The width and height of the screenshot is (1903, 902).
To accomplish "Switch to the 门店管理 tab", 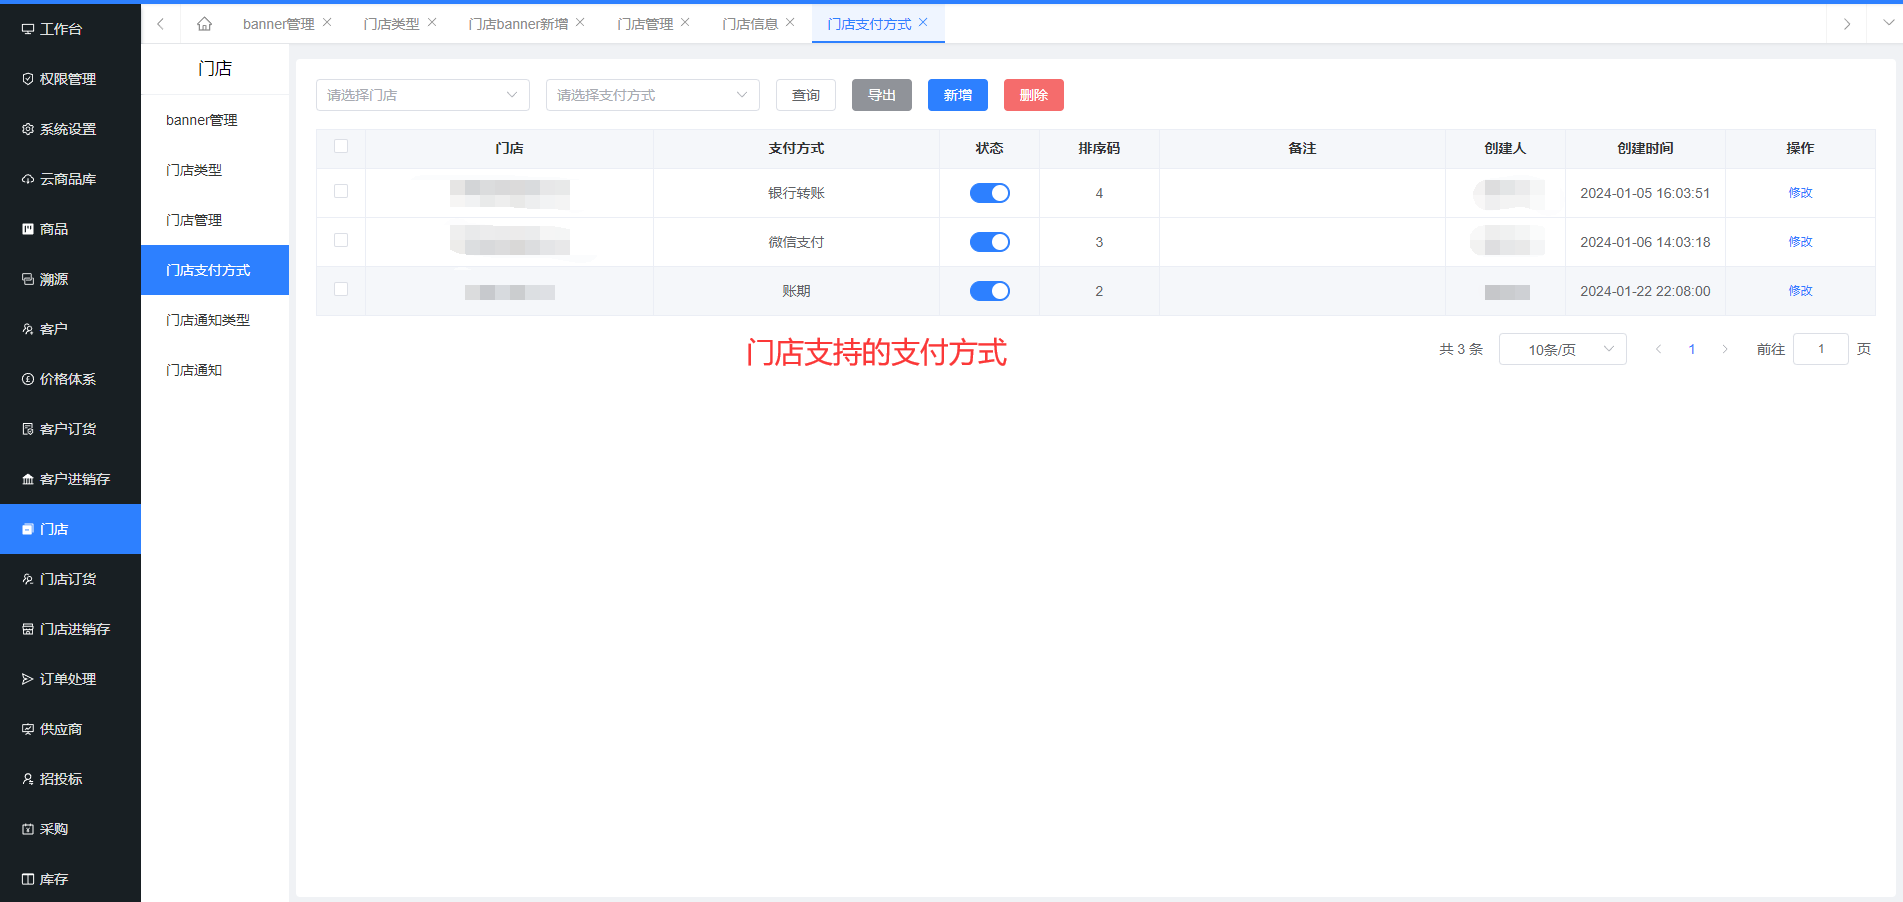I will point(645,24).
